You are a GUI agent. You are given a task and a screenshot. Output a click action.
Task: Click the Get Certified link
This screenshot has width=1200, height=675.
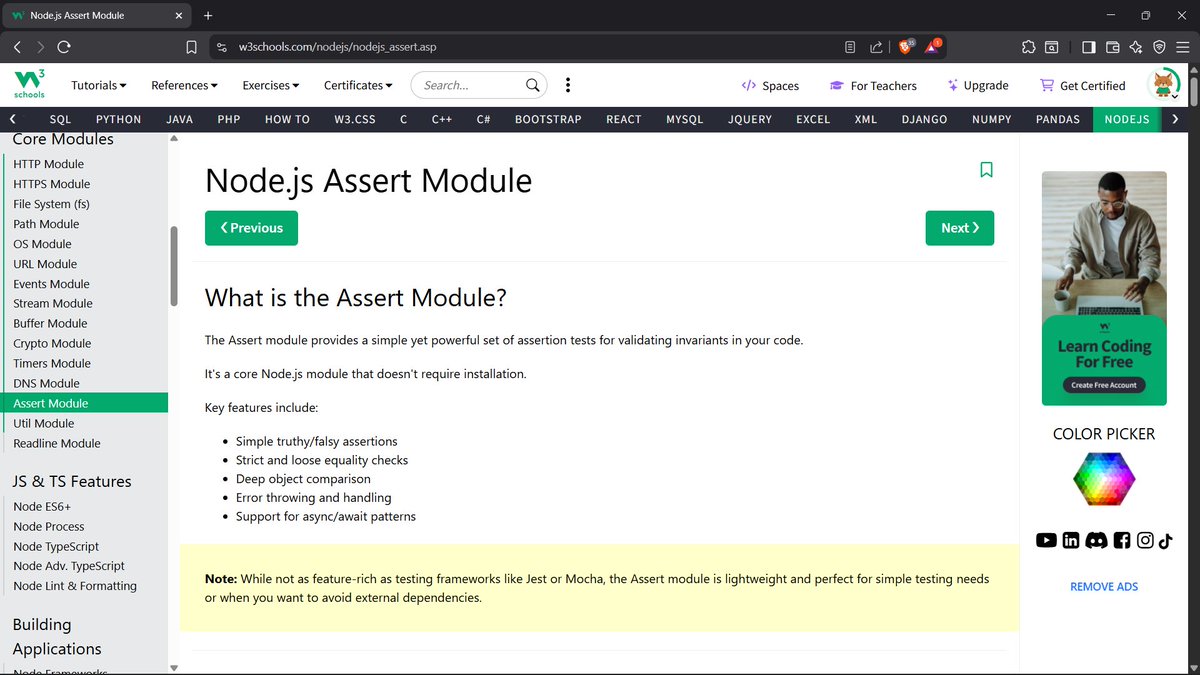click(x=1083, y=85)
